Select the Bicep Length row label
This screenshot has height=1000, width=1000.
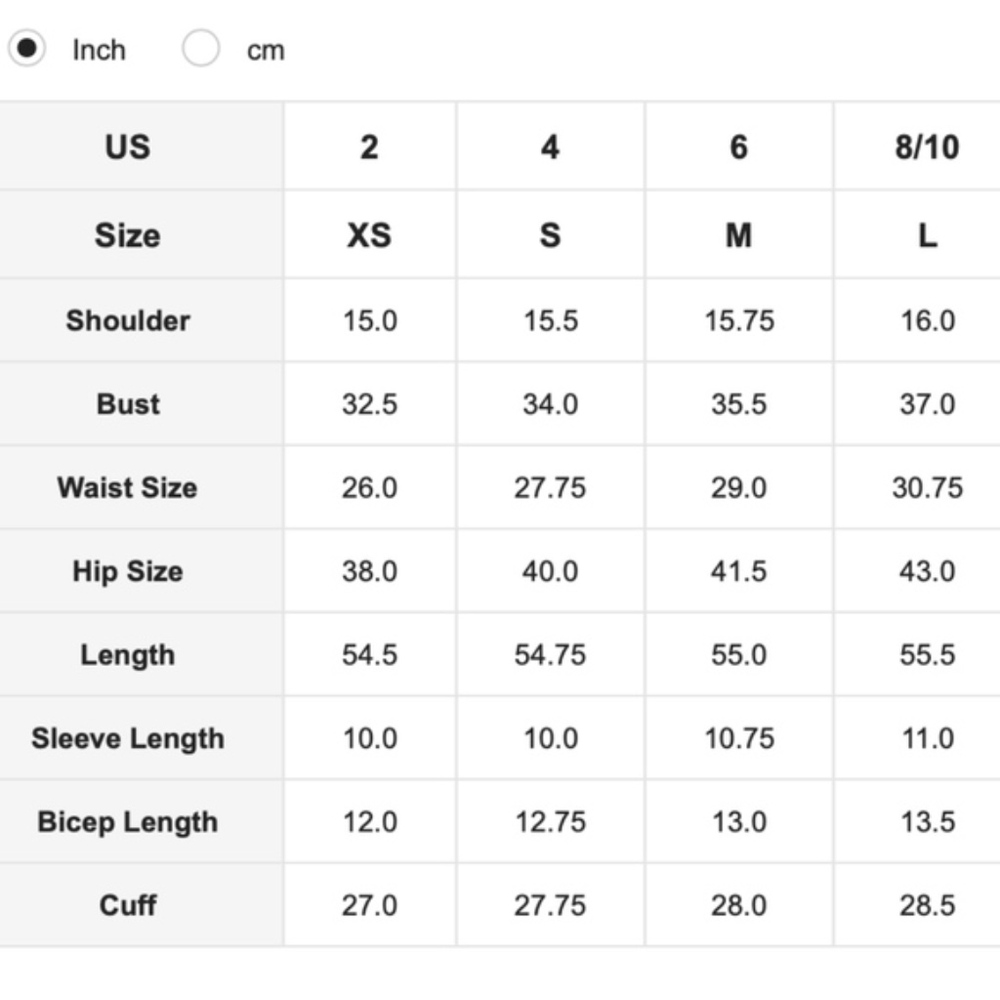pyautogui.click(x=142, y=821)
